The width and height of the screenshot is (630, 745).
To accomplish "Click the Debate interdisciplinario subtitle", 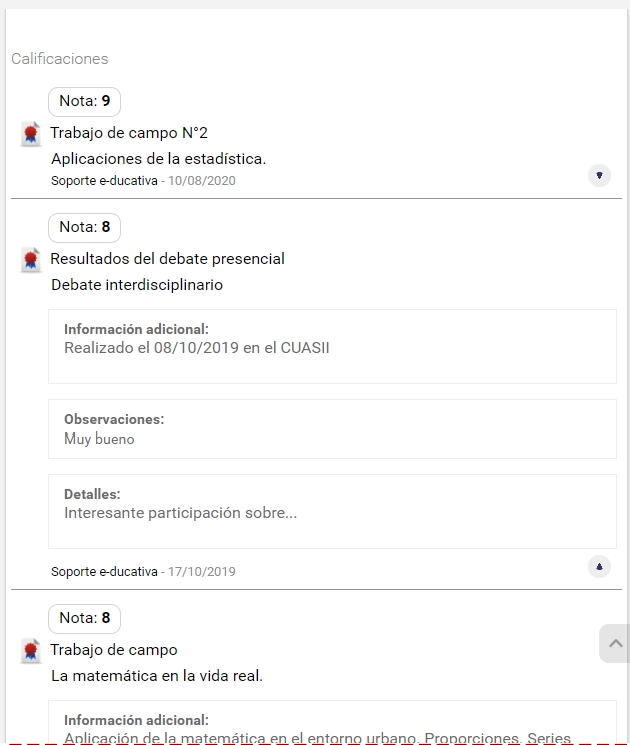I will pos(137,285).
